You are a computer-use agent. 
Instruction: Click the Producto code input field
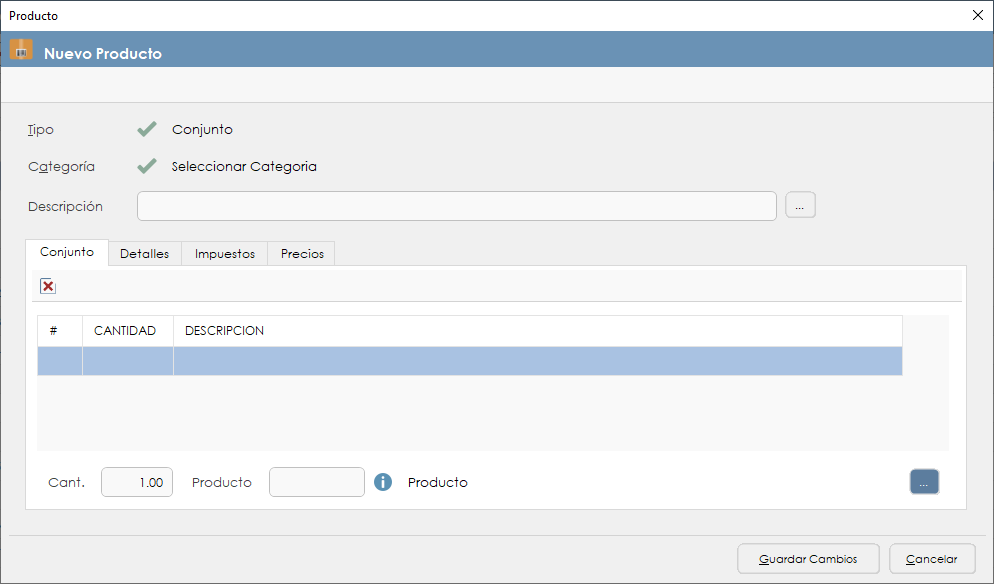tap(317, 482)
